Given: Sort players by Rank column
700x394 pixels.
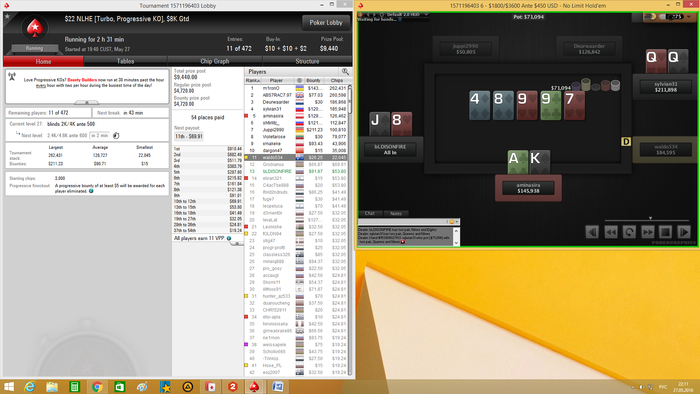Looking at the screenshot, I should click(253, 80).
